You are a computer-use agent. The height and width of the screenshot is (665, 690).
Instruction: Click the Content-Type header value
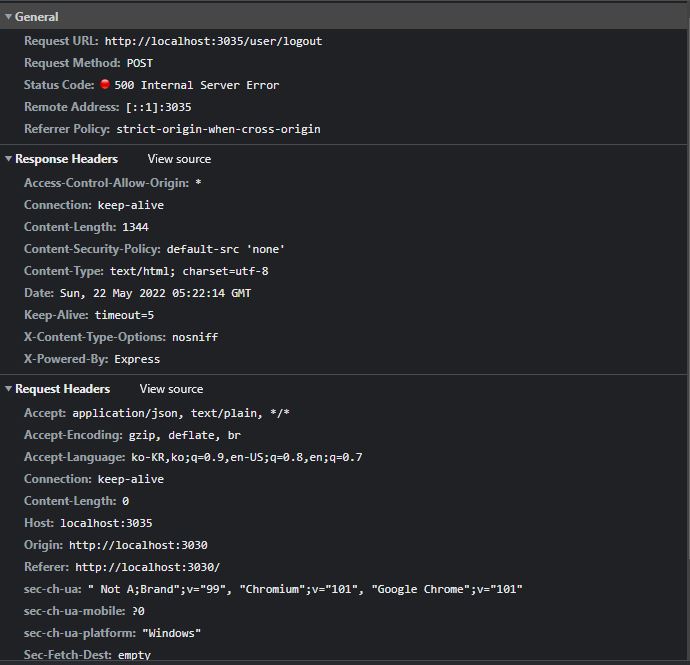(189, 271)
